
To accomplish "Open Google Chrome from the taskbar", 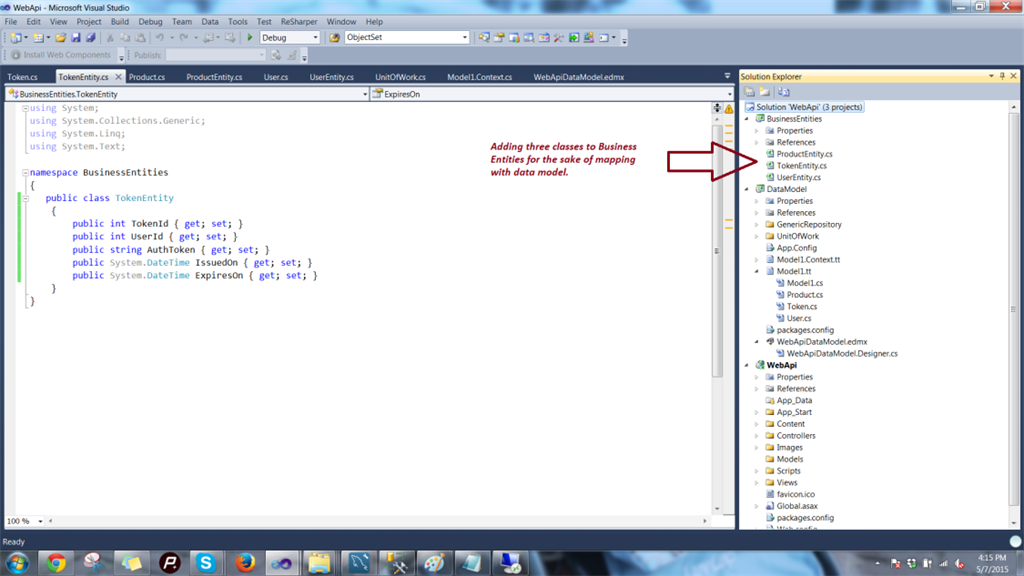I will (55, 562).
